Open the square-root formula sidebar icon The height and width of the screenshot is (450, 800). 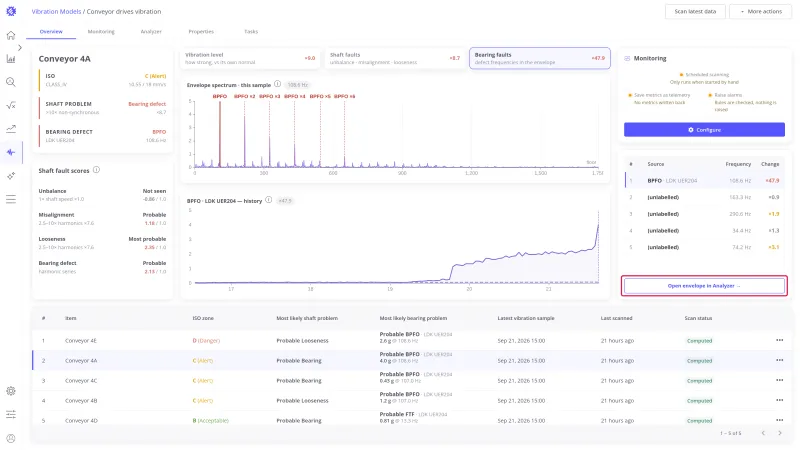11,106
